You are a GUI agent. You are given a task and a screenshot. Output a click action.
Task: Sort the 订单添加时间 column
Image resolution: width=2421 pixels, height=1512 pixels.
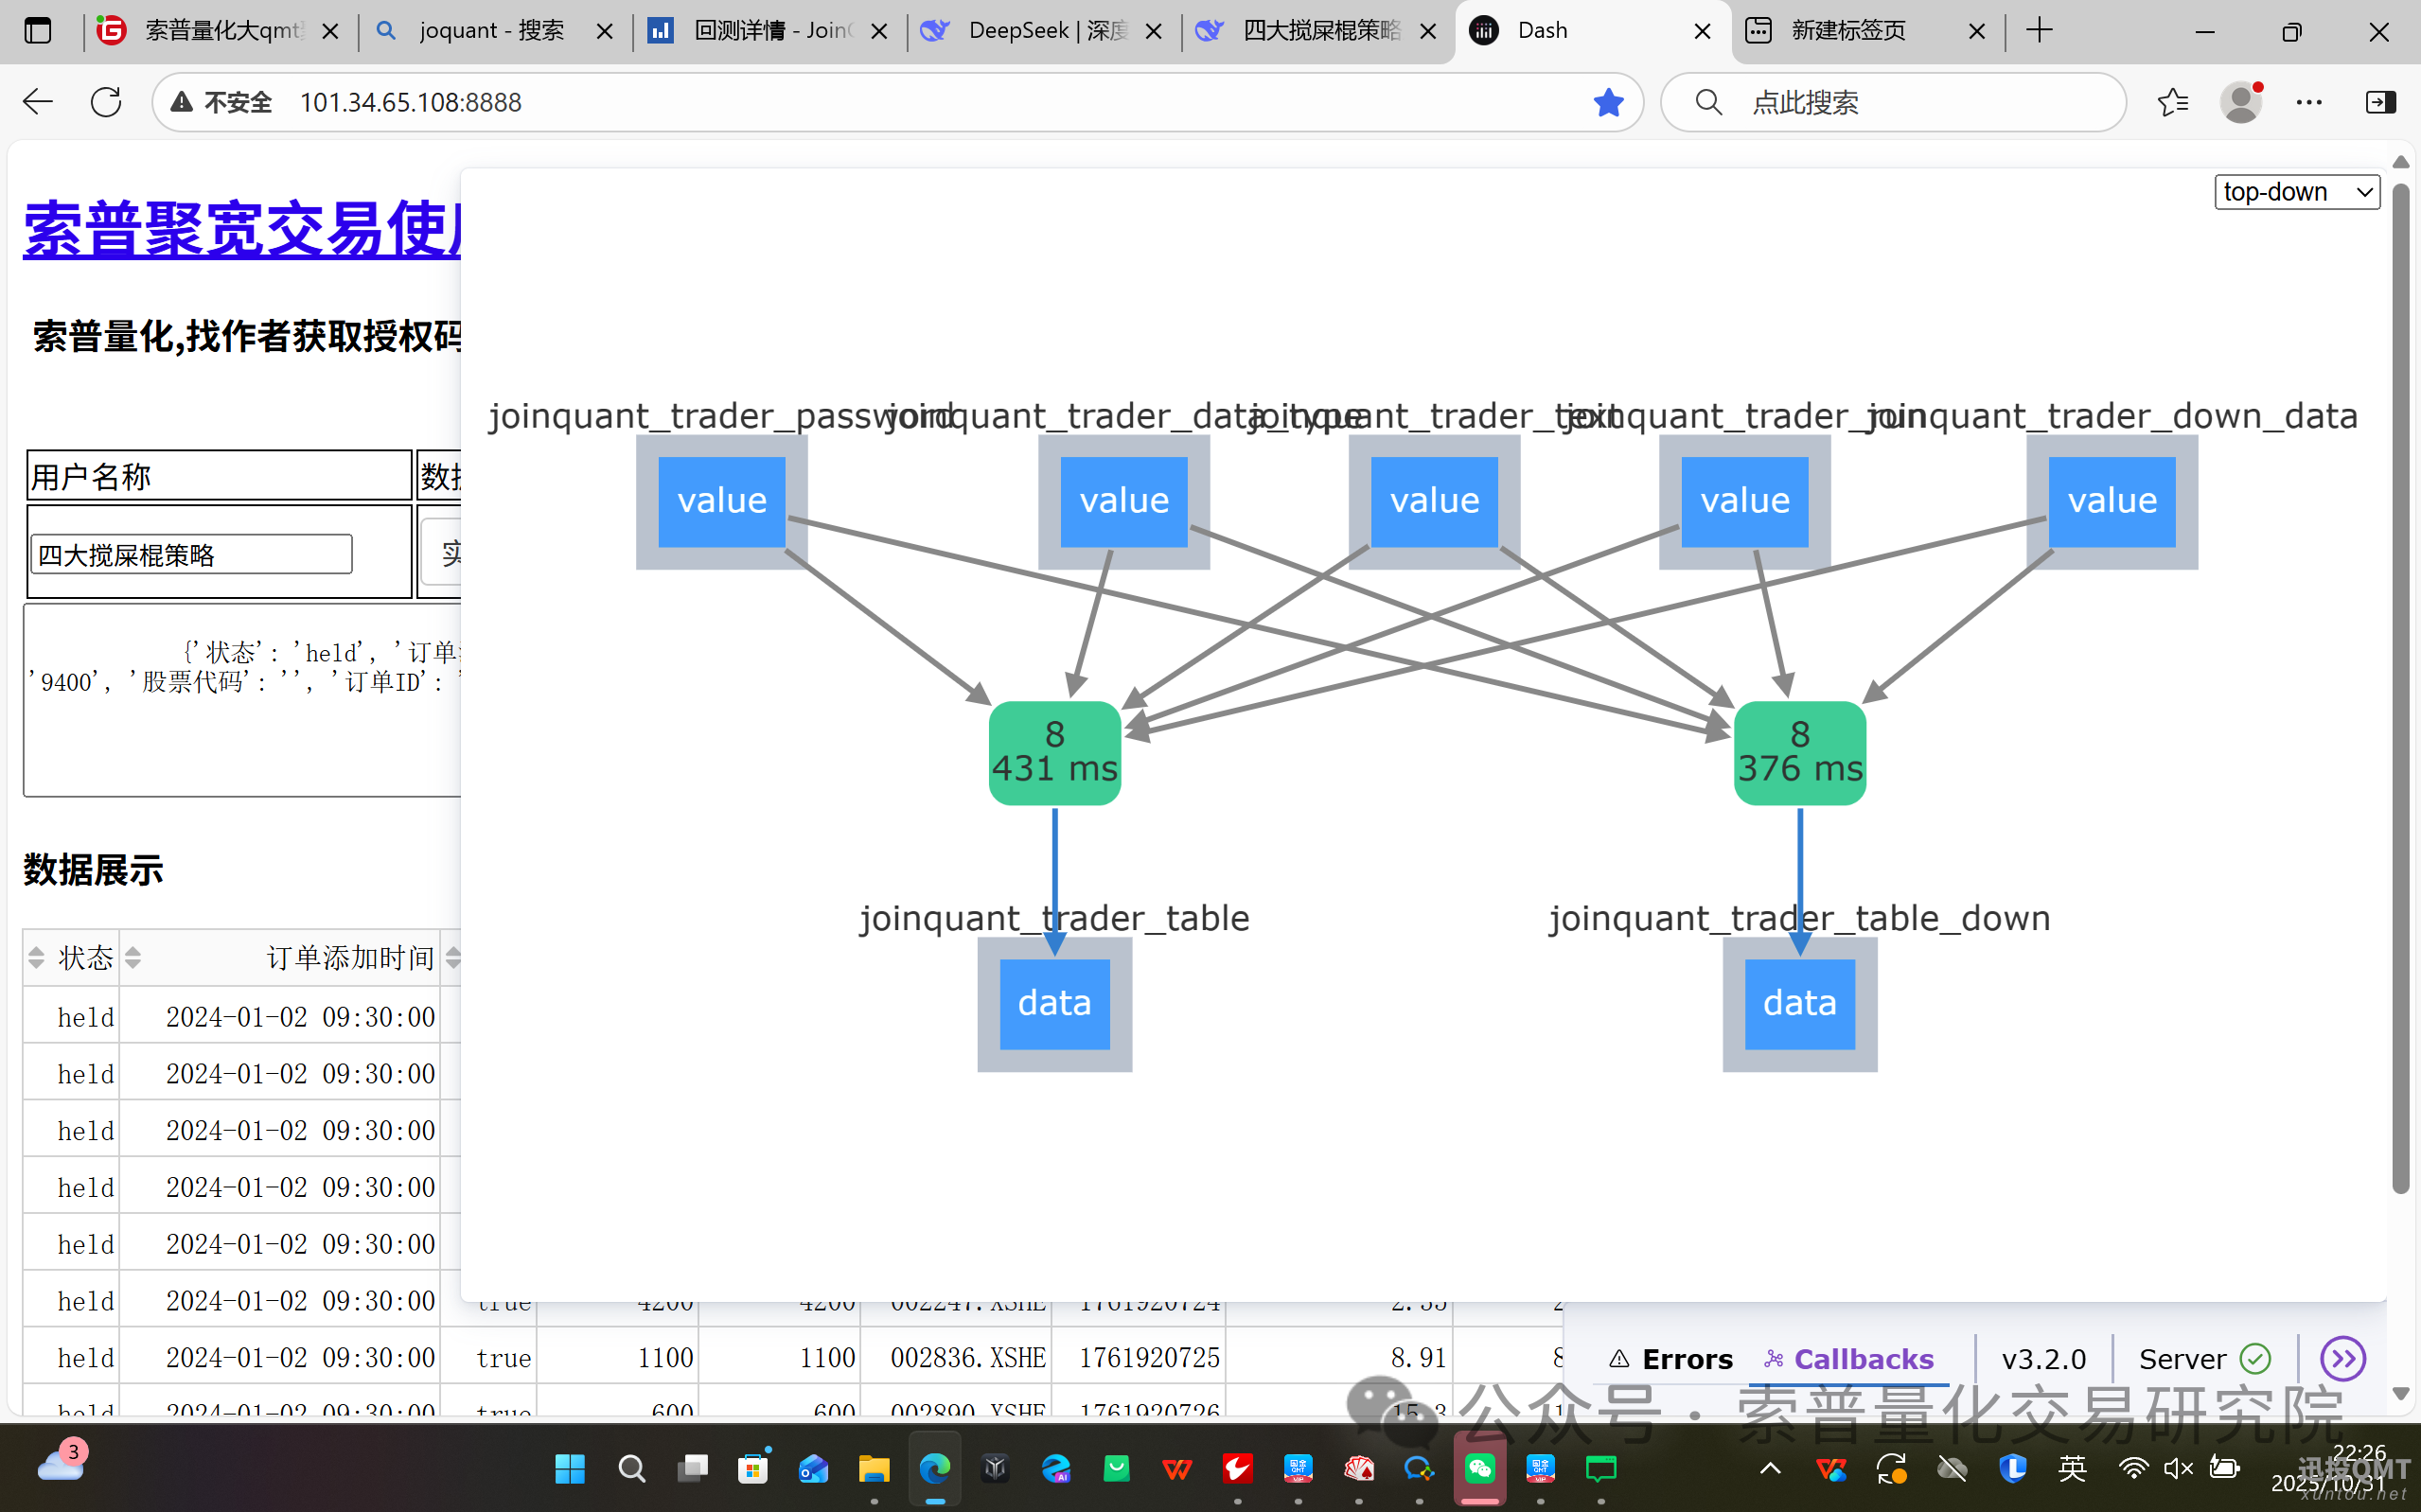(133, 958)
